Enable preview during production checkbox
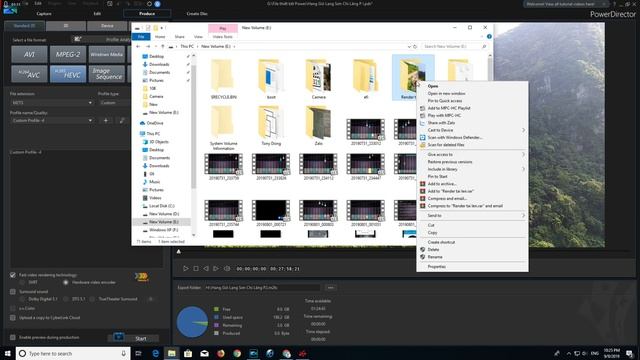 point(13,338)
